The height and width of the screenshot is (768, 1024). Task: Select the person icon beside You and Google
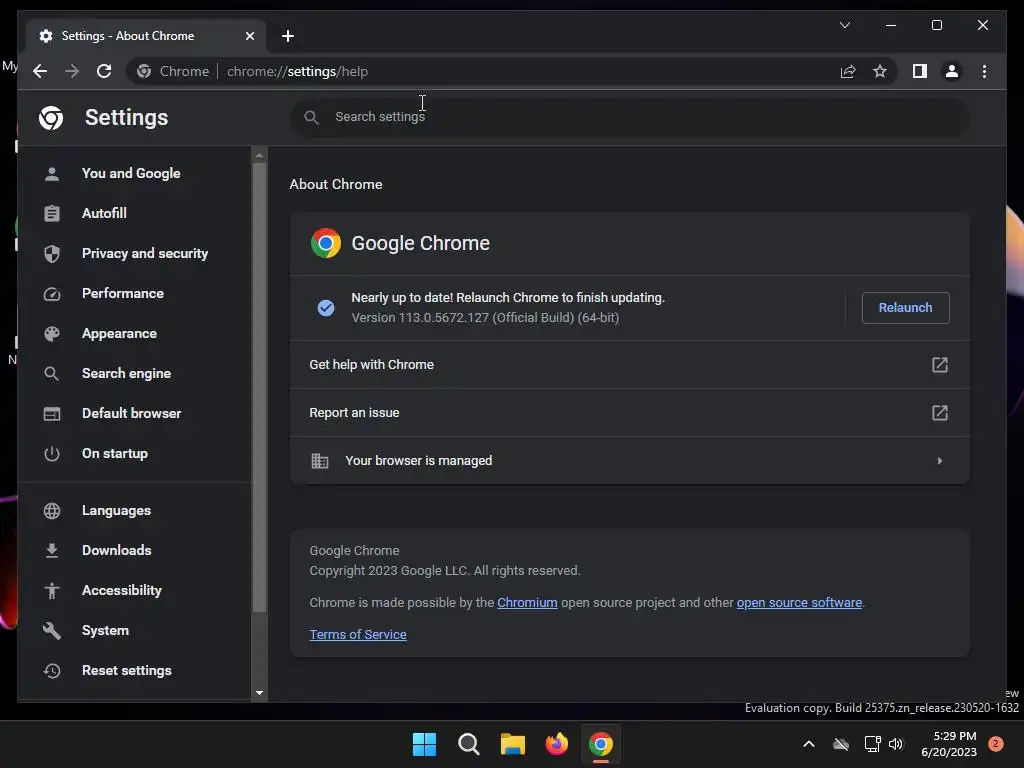point(52,174)
